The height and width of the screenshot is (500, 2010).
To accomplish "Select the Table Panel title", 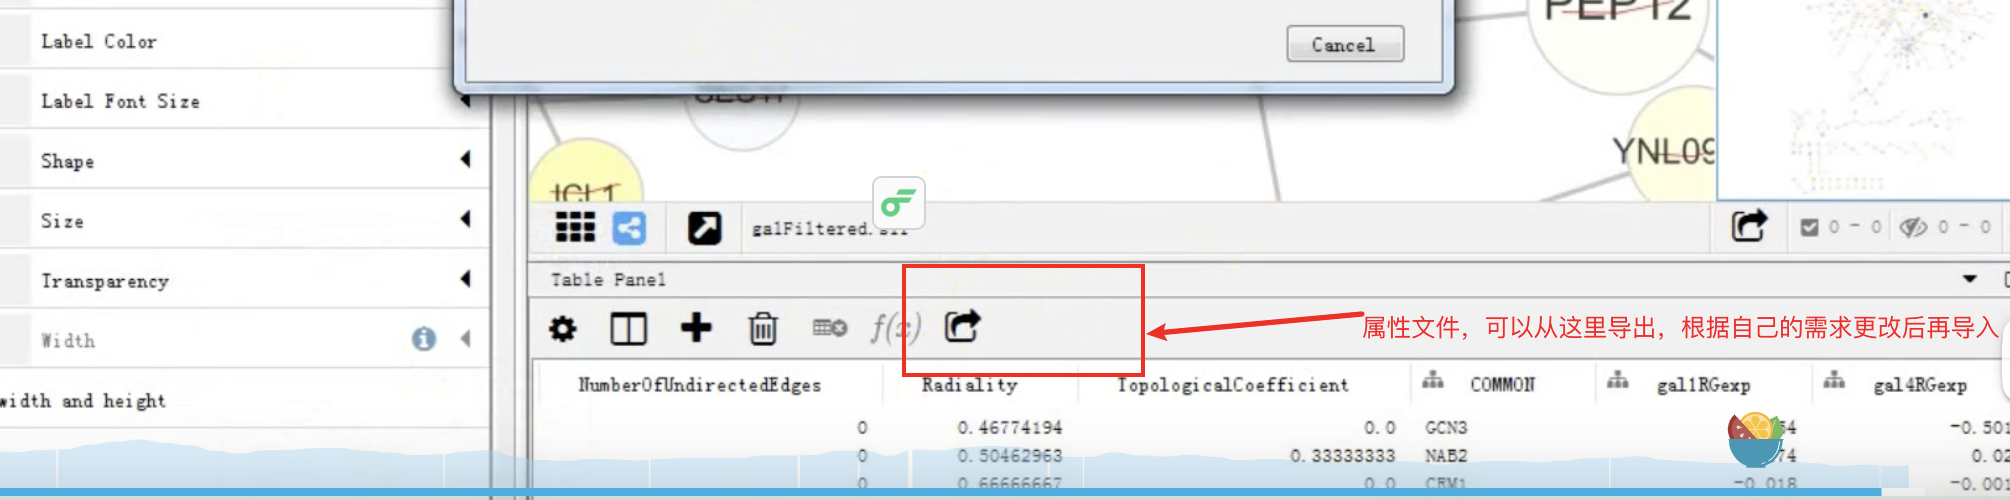I will coord(608,280).
